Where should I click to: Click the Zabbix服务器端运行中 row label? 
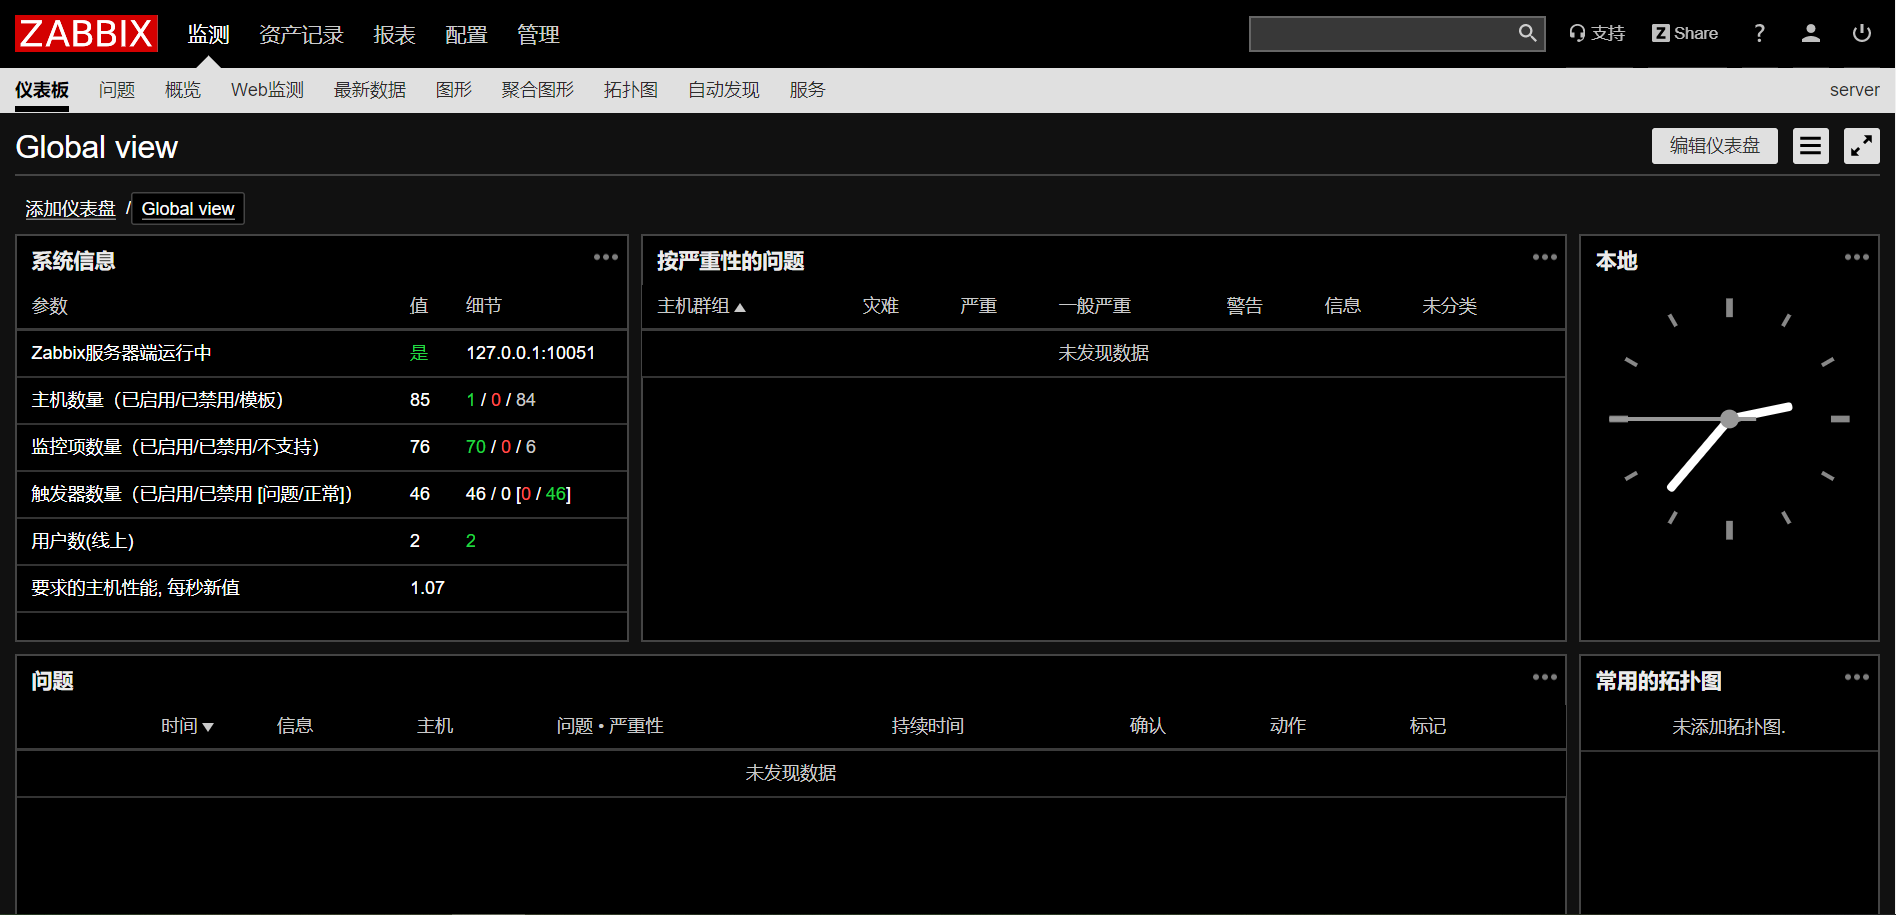(121, 353)
